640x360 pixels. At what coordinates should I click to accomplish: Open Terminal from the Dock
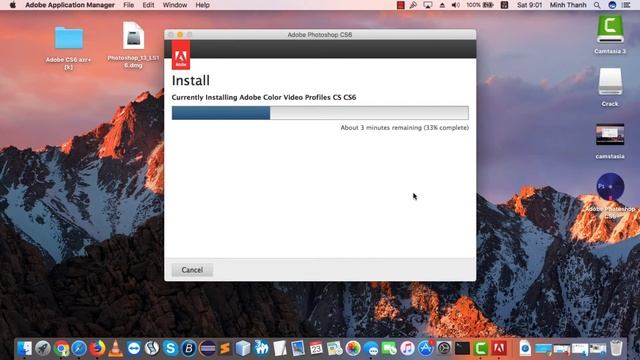(462, 348)
